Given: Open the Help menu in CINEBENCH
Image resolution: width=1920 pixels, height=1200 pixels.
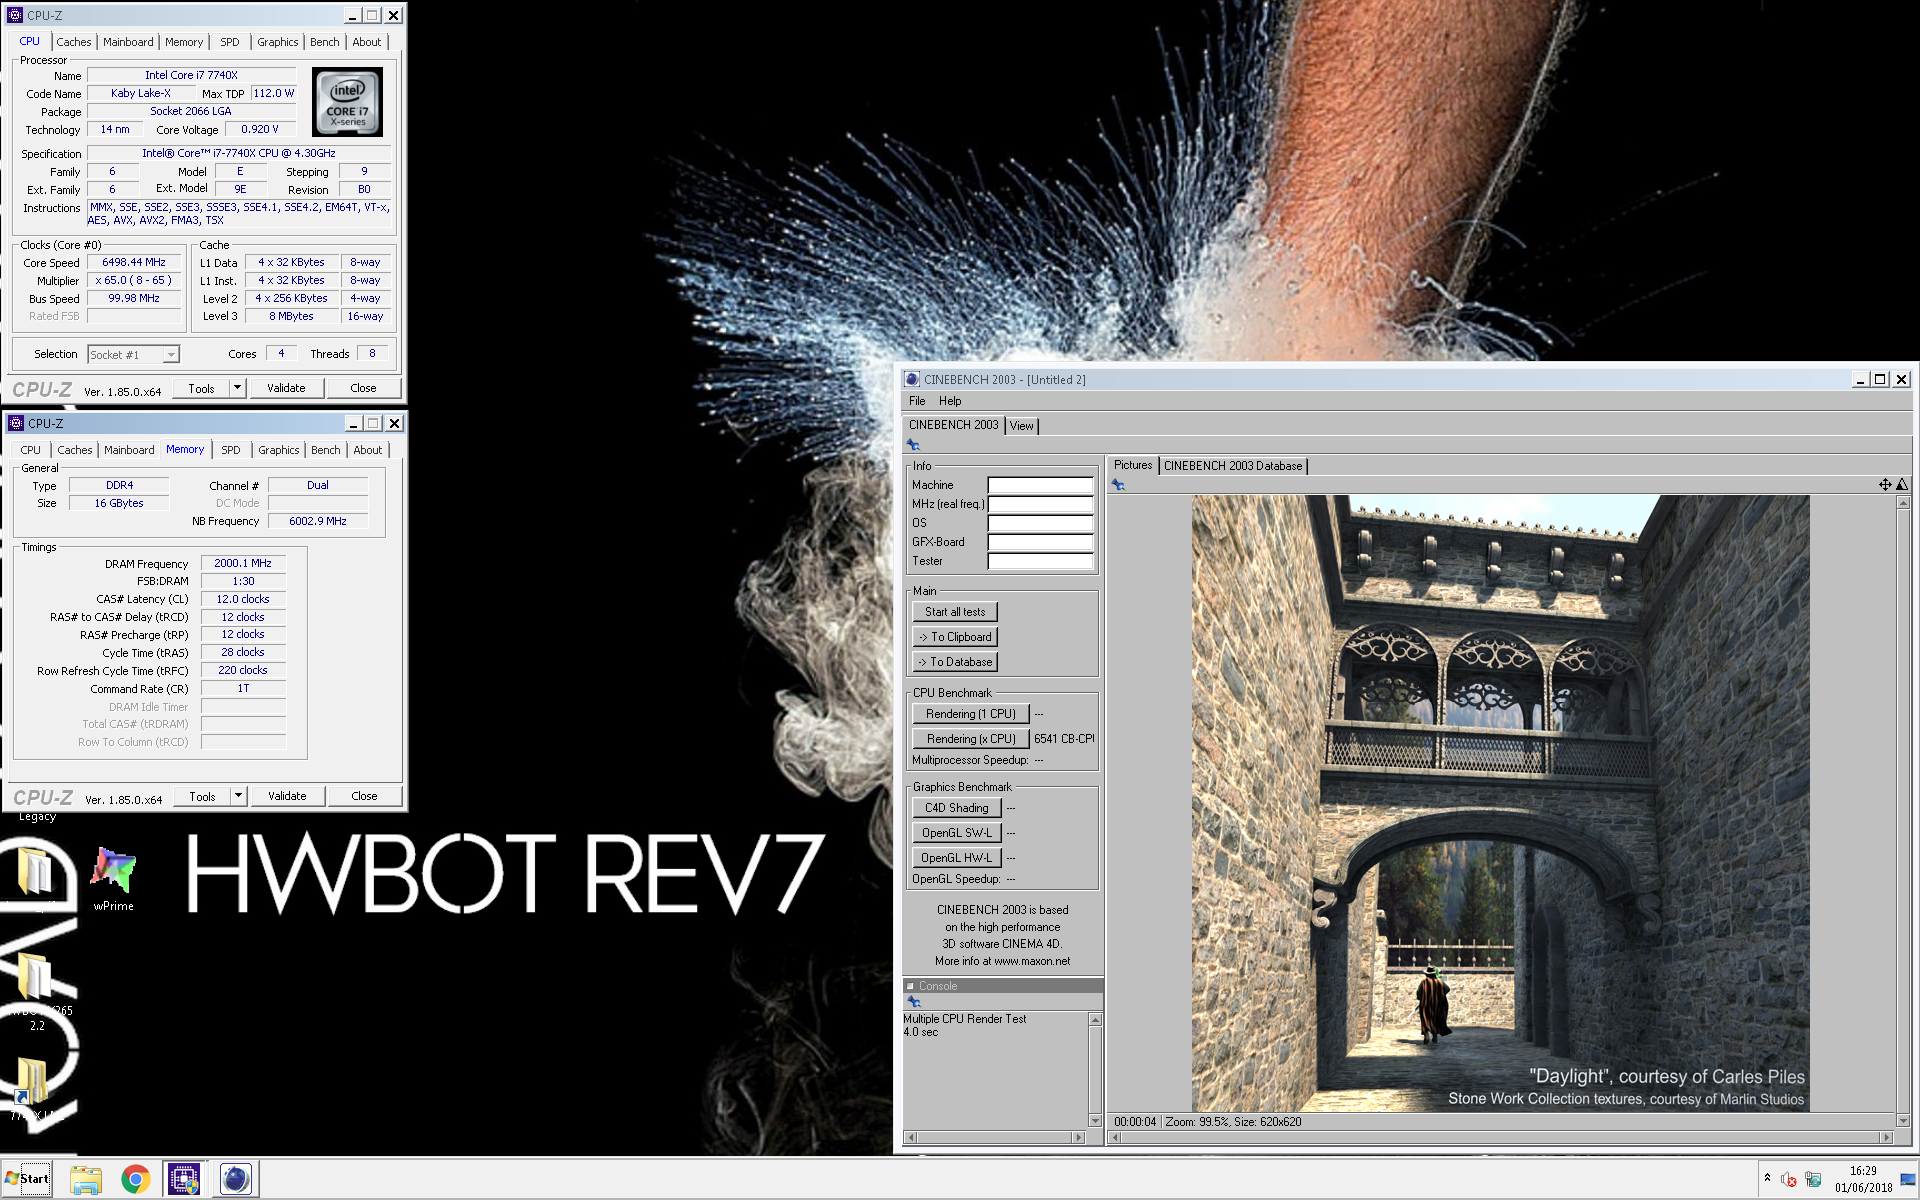Looking at the screenshot, I should pos(950,401).
